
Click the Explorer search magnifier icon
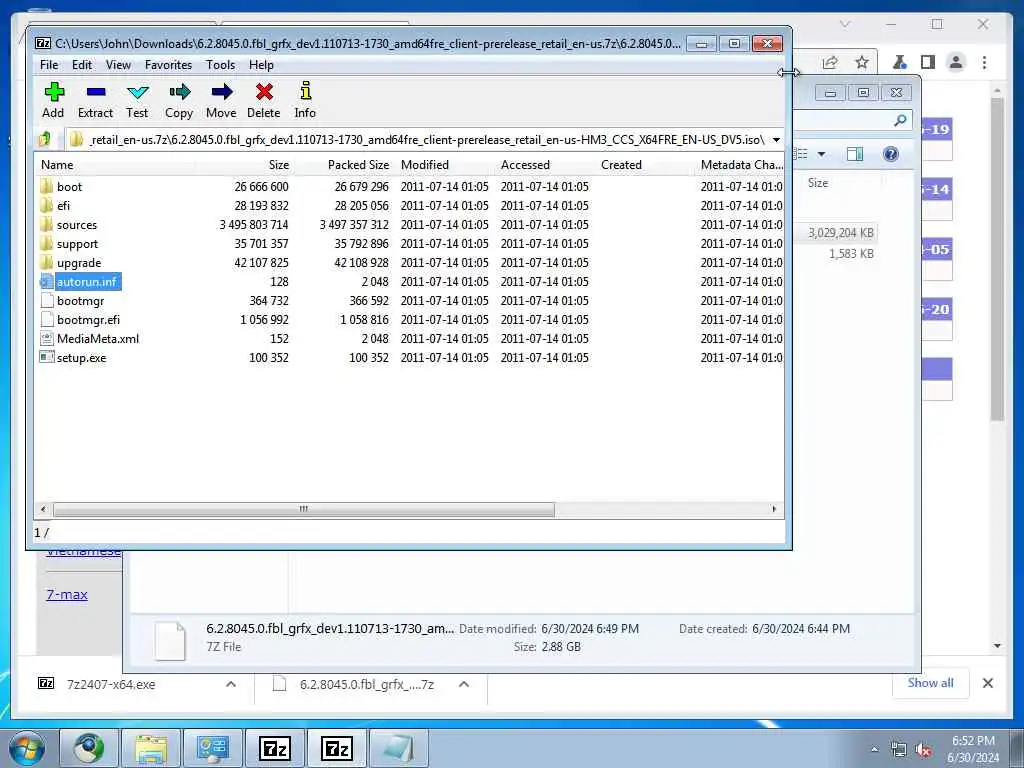pyautogui.click(x=900, y=120)
